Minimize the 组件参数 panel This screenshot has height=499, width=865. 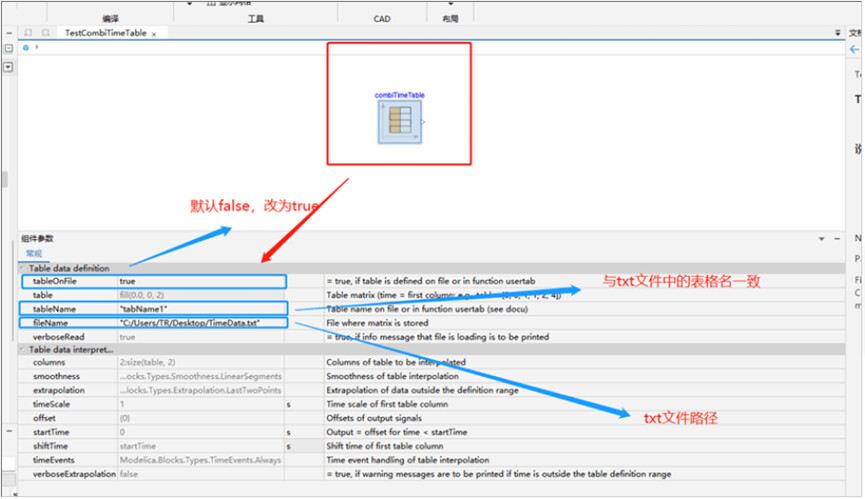[x=837, y=239]
